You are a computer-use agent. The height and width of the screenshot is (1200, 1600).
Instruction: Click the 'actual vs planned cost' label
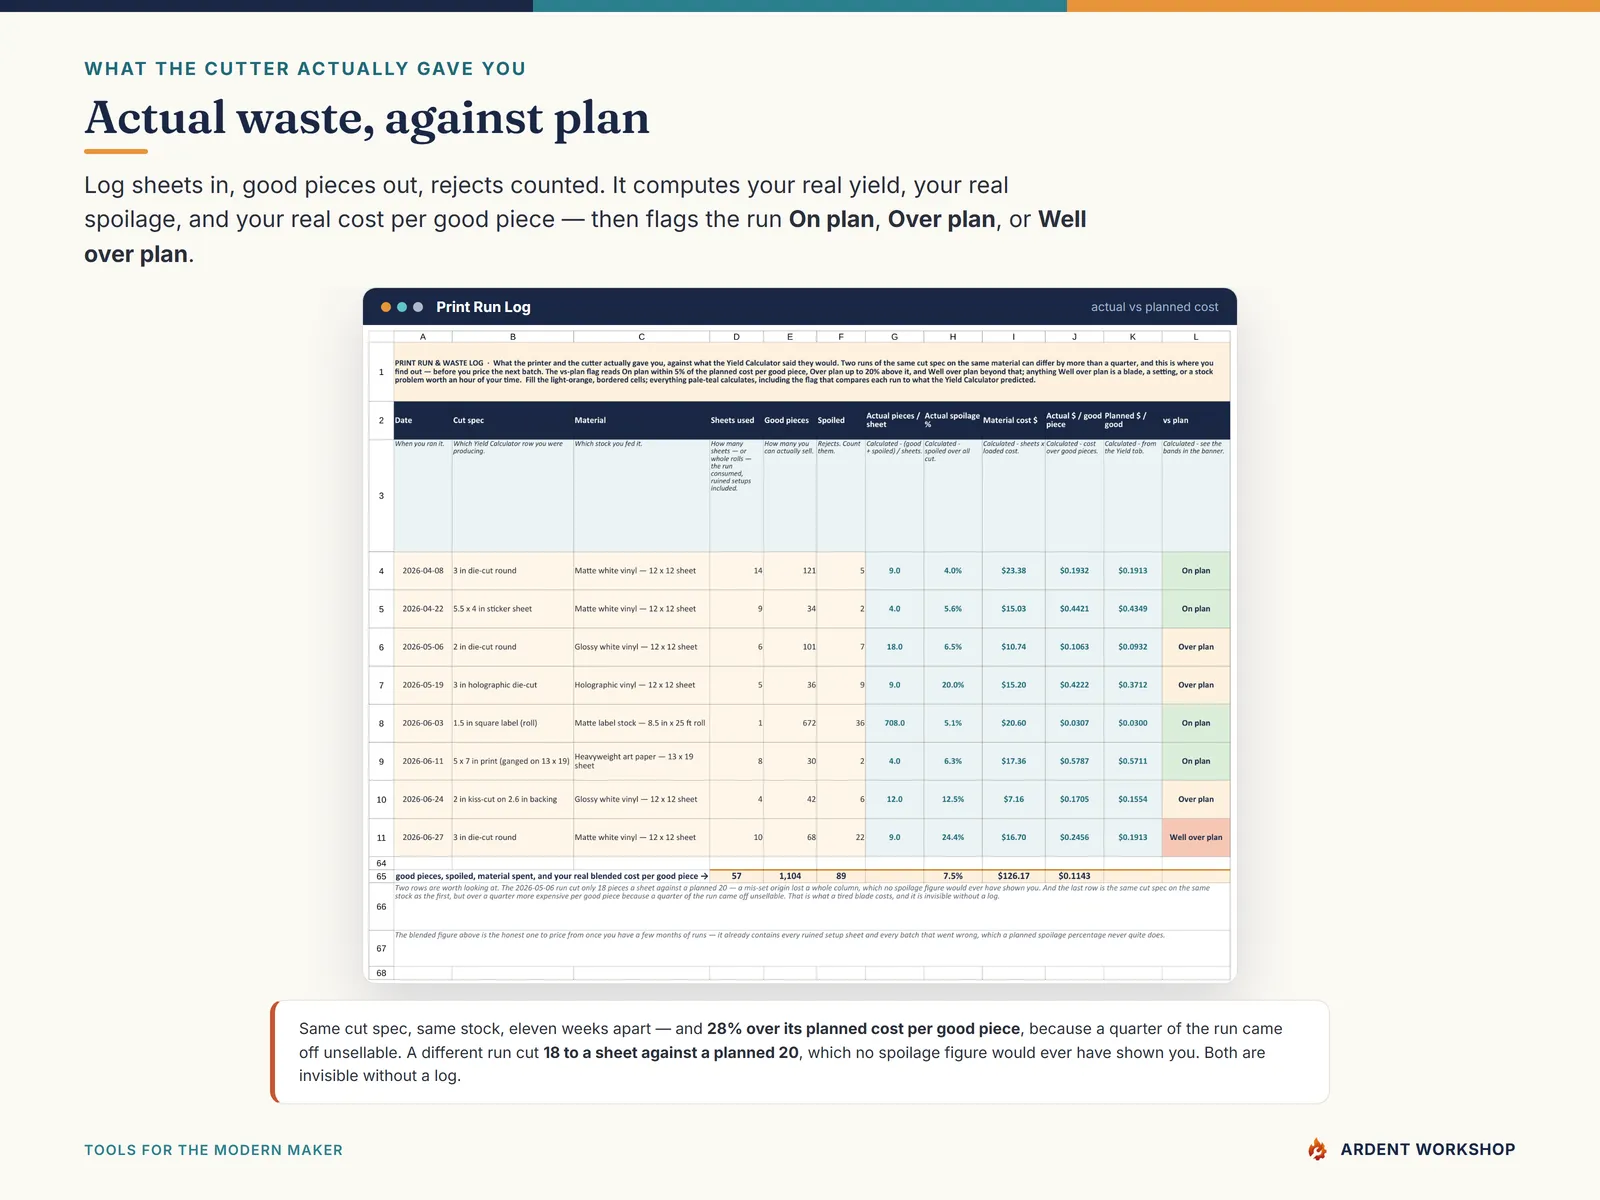pos(1154,307)
